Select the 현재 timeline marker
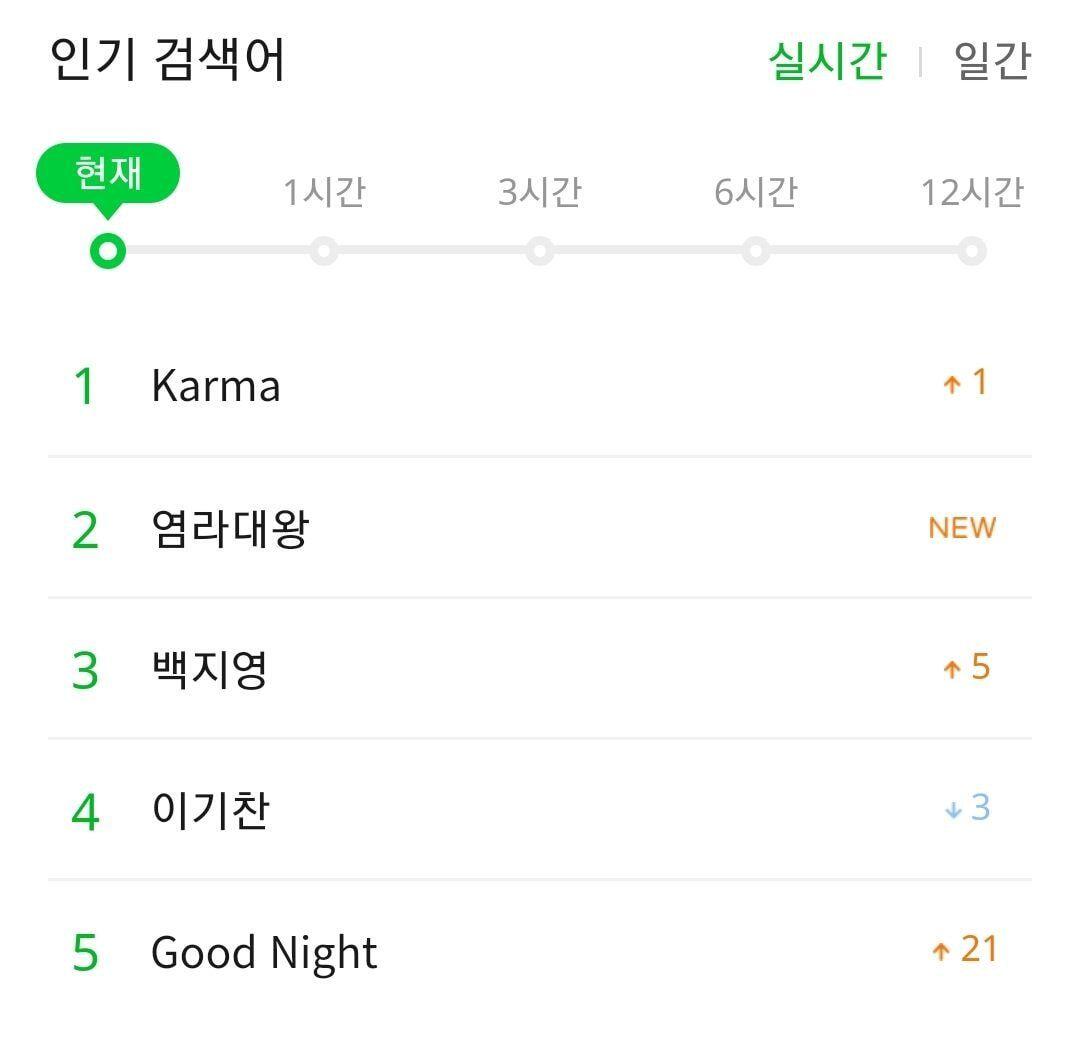The width and height of the screenshot is (1080, 1042). (x=107, y=250)
